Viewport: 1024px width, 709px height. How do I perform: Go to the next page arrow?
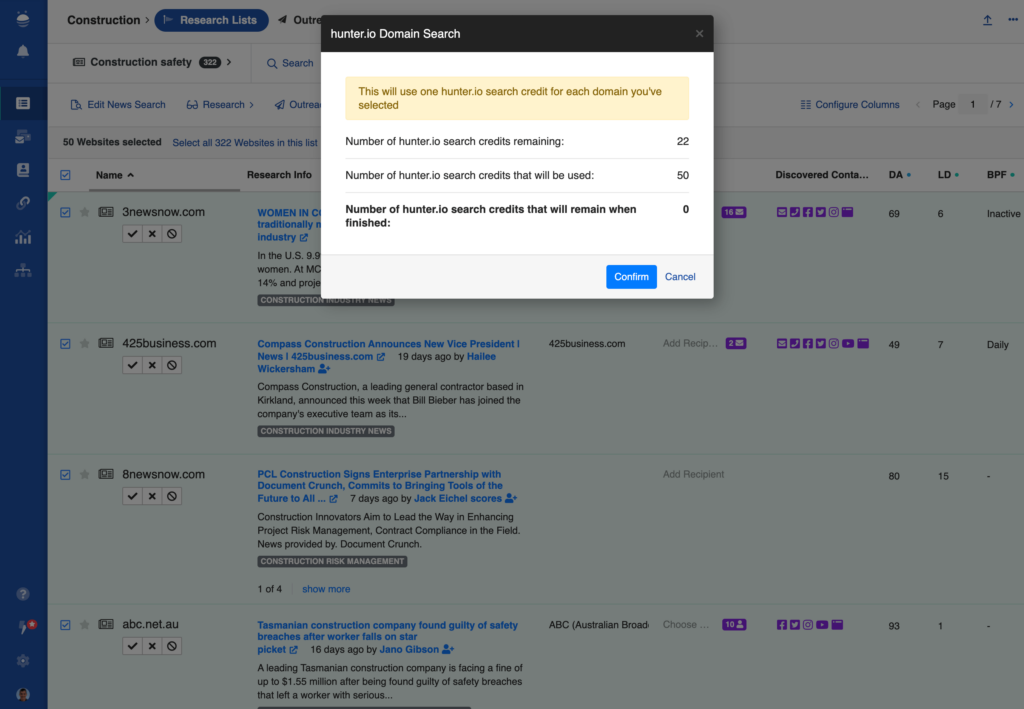(x=1012, y=104)
